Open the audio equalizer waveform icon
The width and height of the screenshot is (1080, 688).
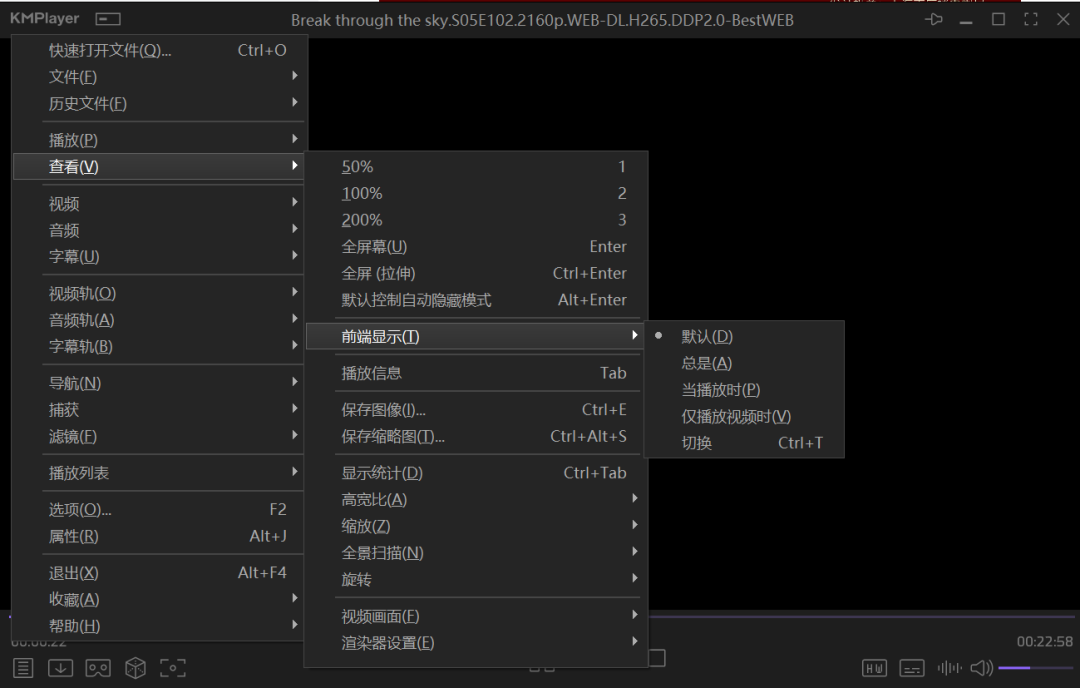[949, 667]
